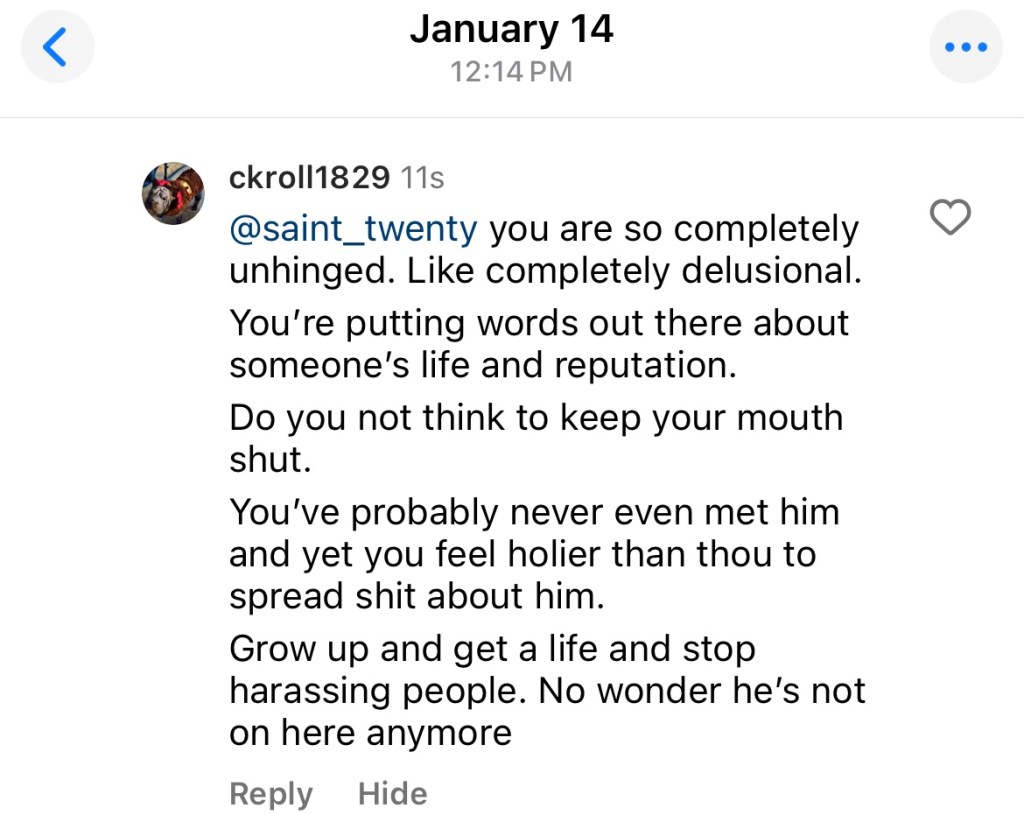
Task: Like the comment with the heart icon
Action: (950, 217)
